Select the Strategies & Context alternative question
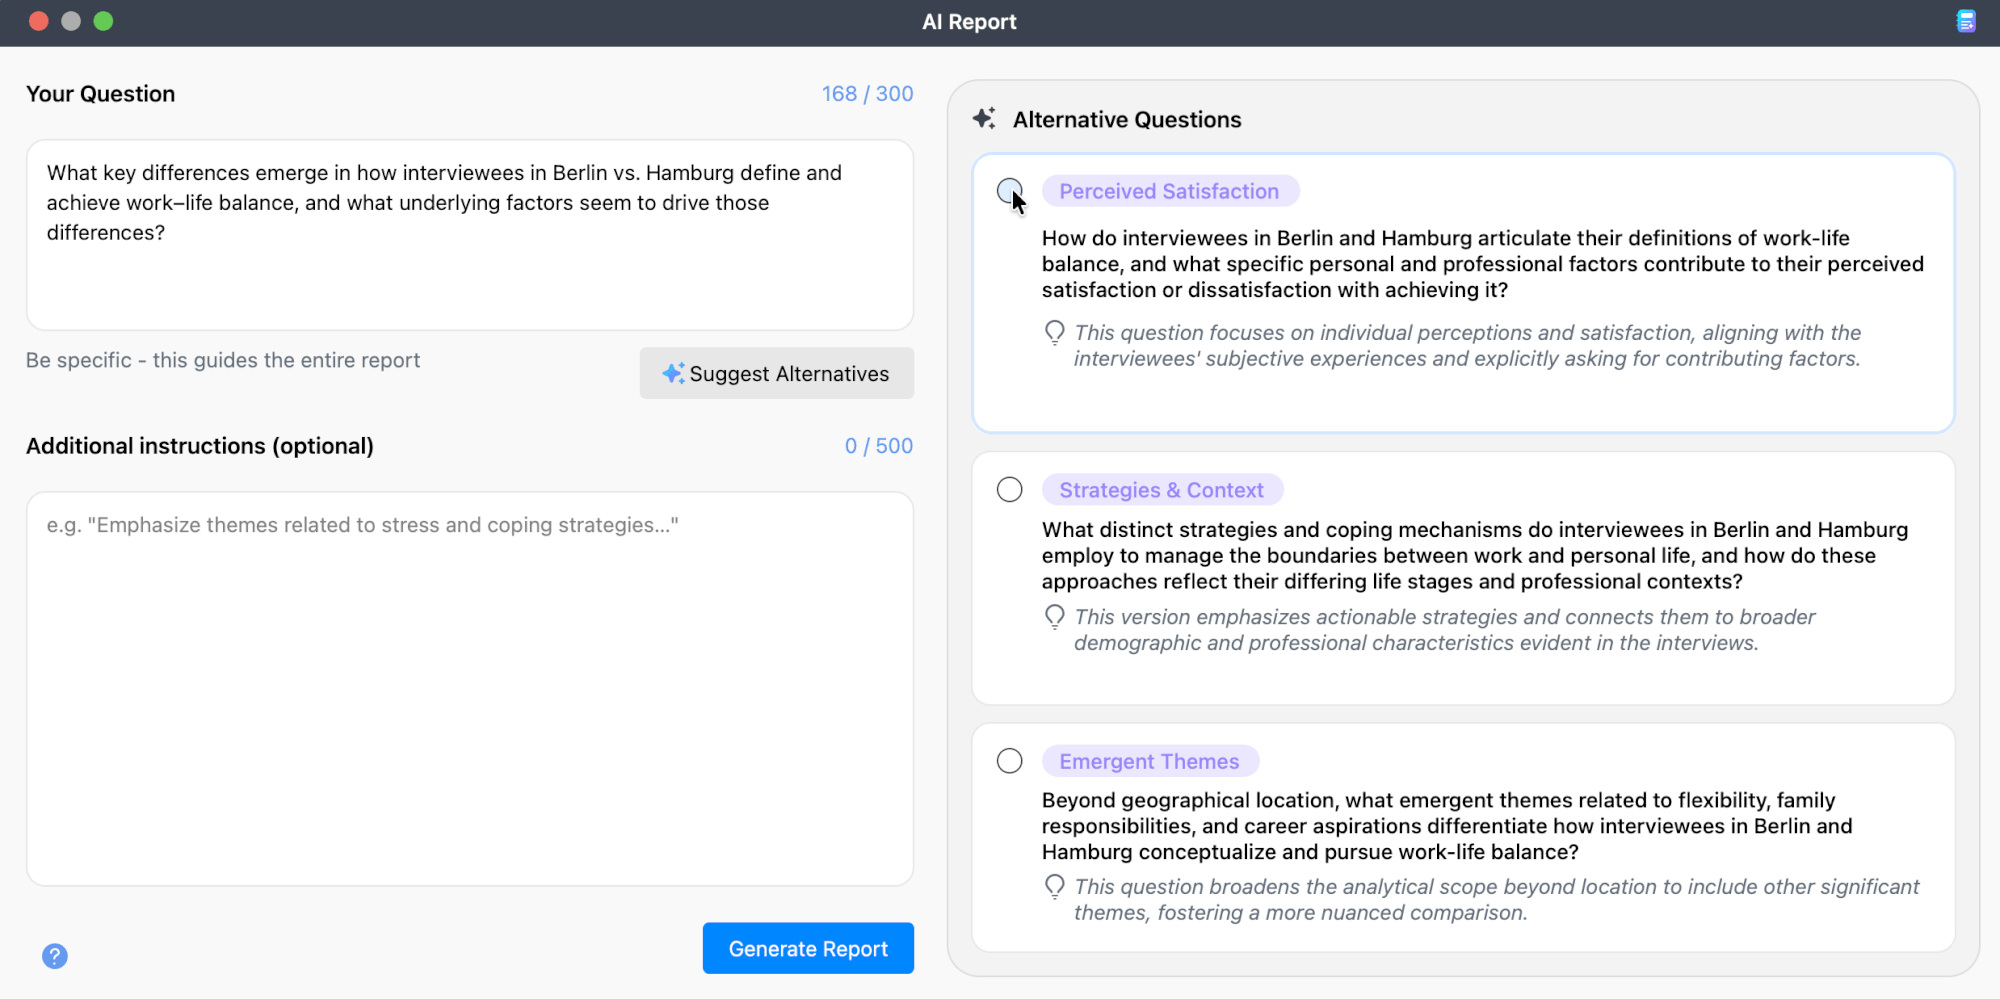 pyautogui.click(x=1009, y=489)
